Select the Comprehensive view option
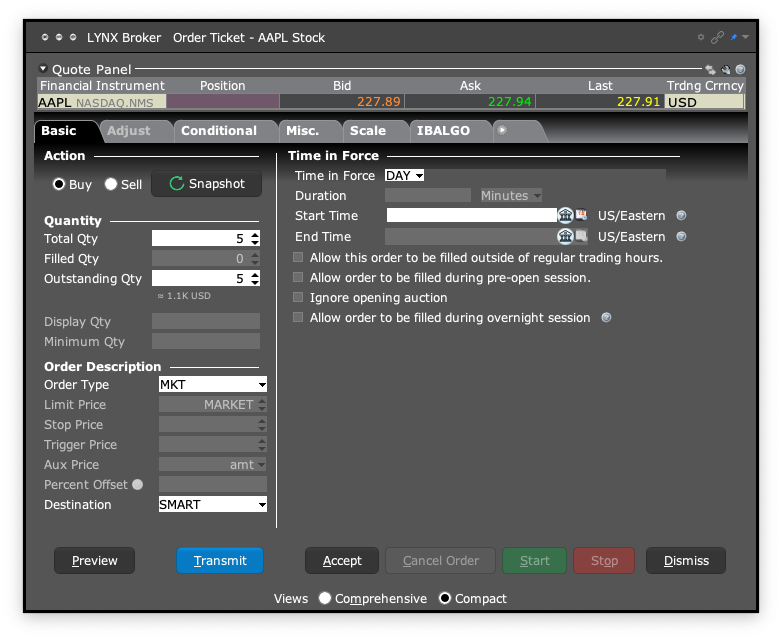 pyautogui.click(x=325, y=599)
